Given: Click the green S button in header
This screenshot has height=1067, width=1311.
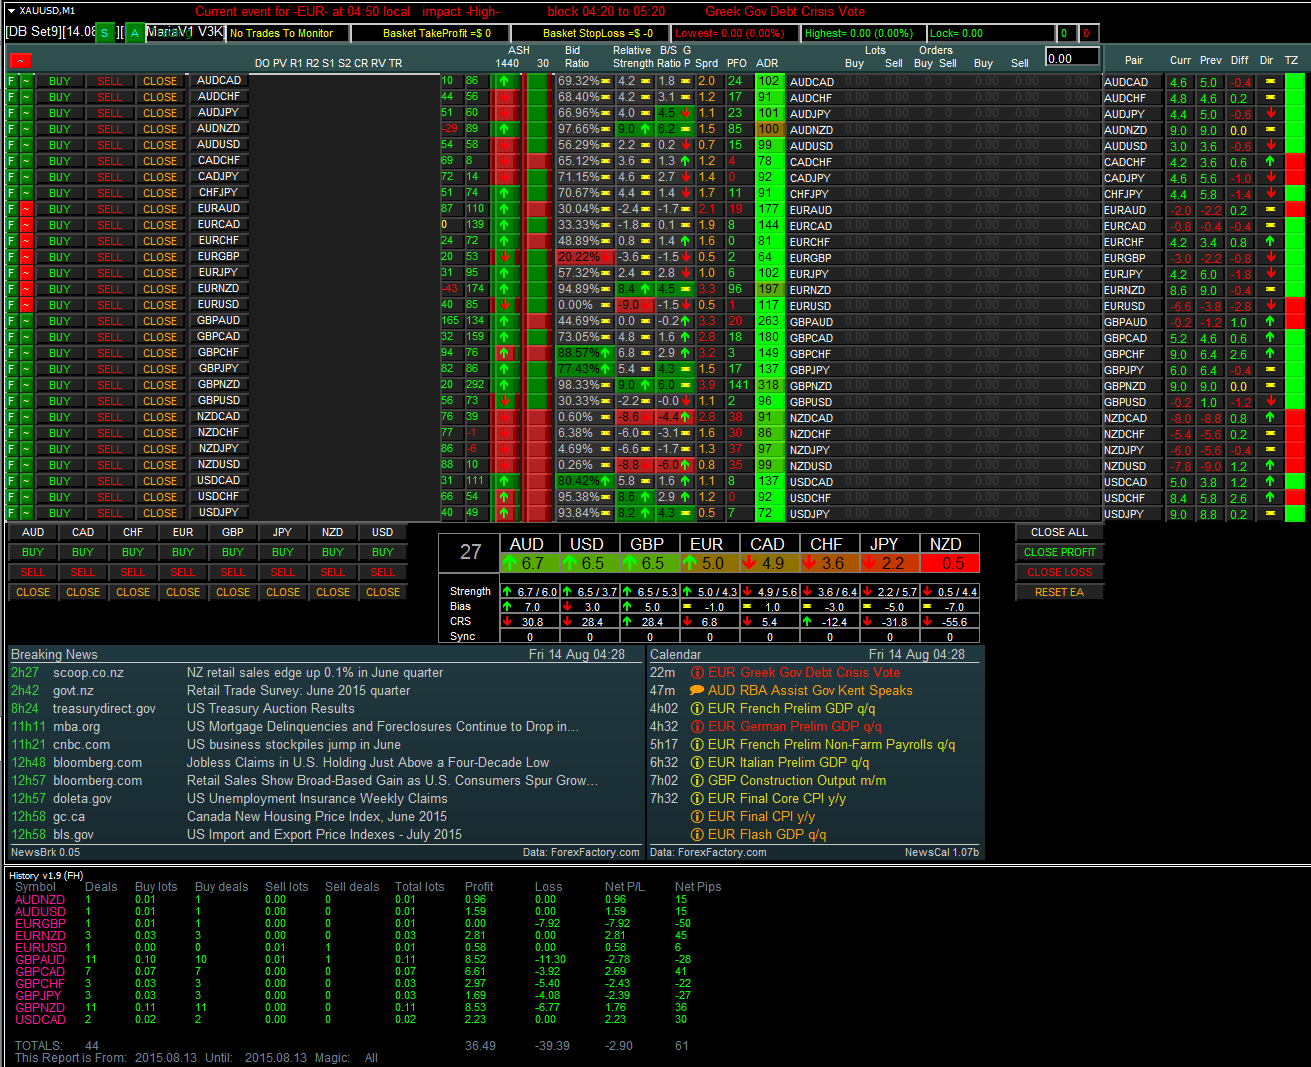Looking at the screenshot, I should 105,34.
